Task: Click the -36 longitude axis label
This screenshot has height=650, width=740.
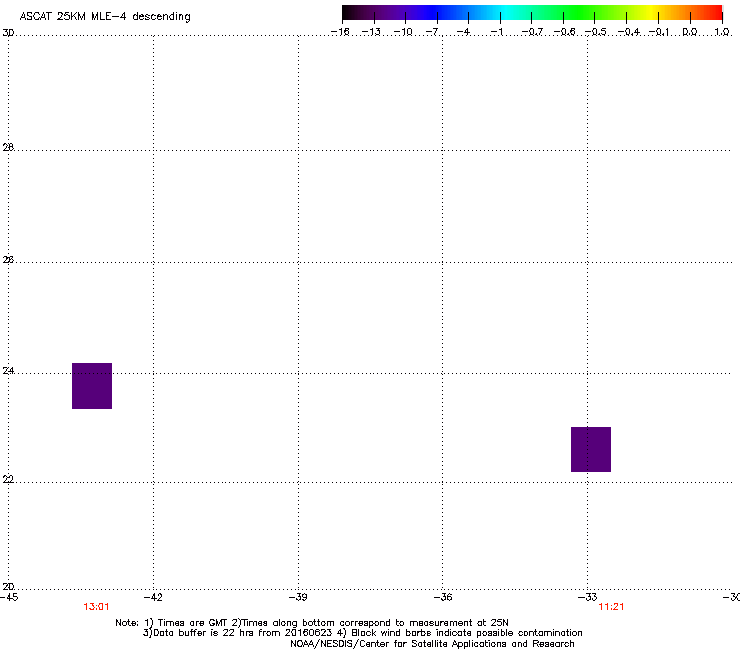Action: pos(443,597)
